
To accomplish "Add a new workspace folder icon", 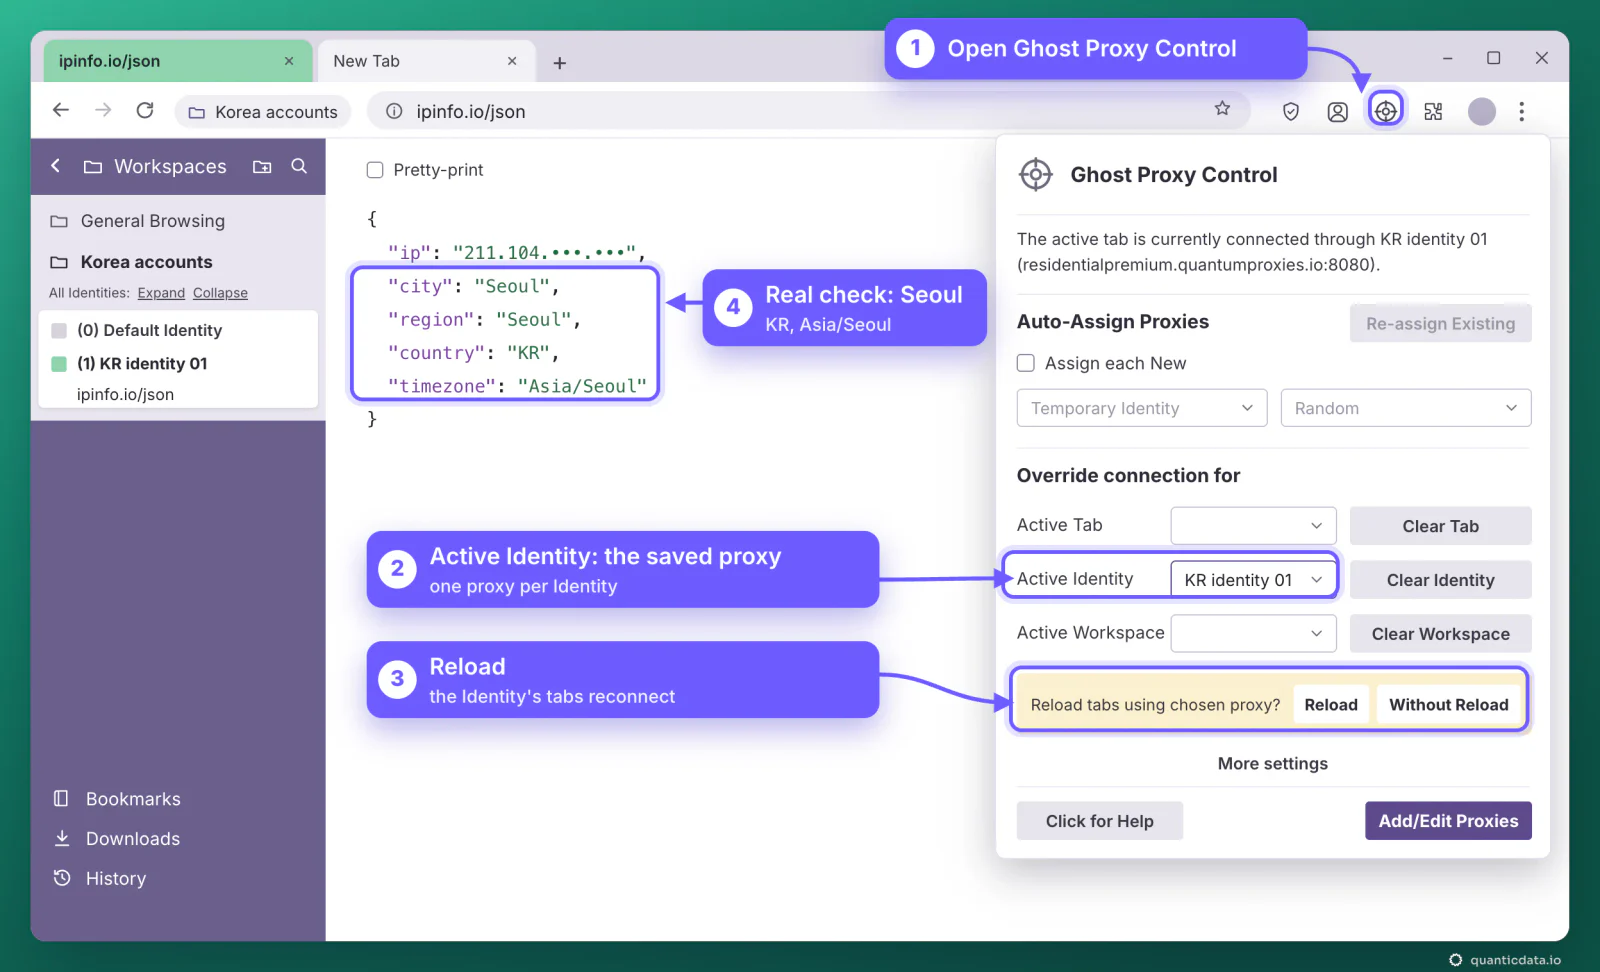I will pos(262,167).
